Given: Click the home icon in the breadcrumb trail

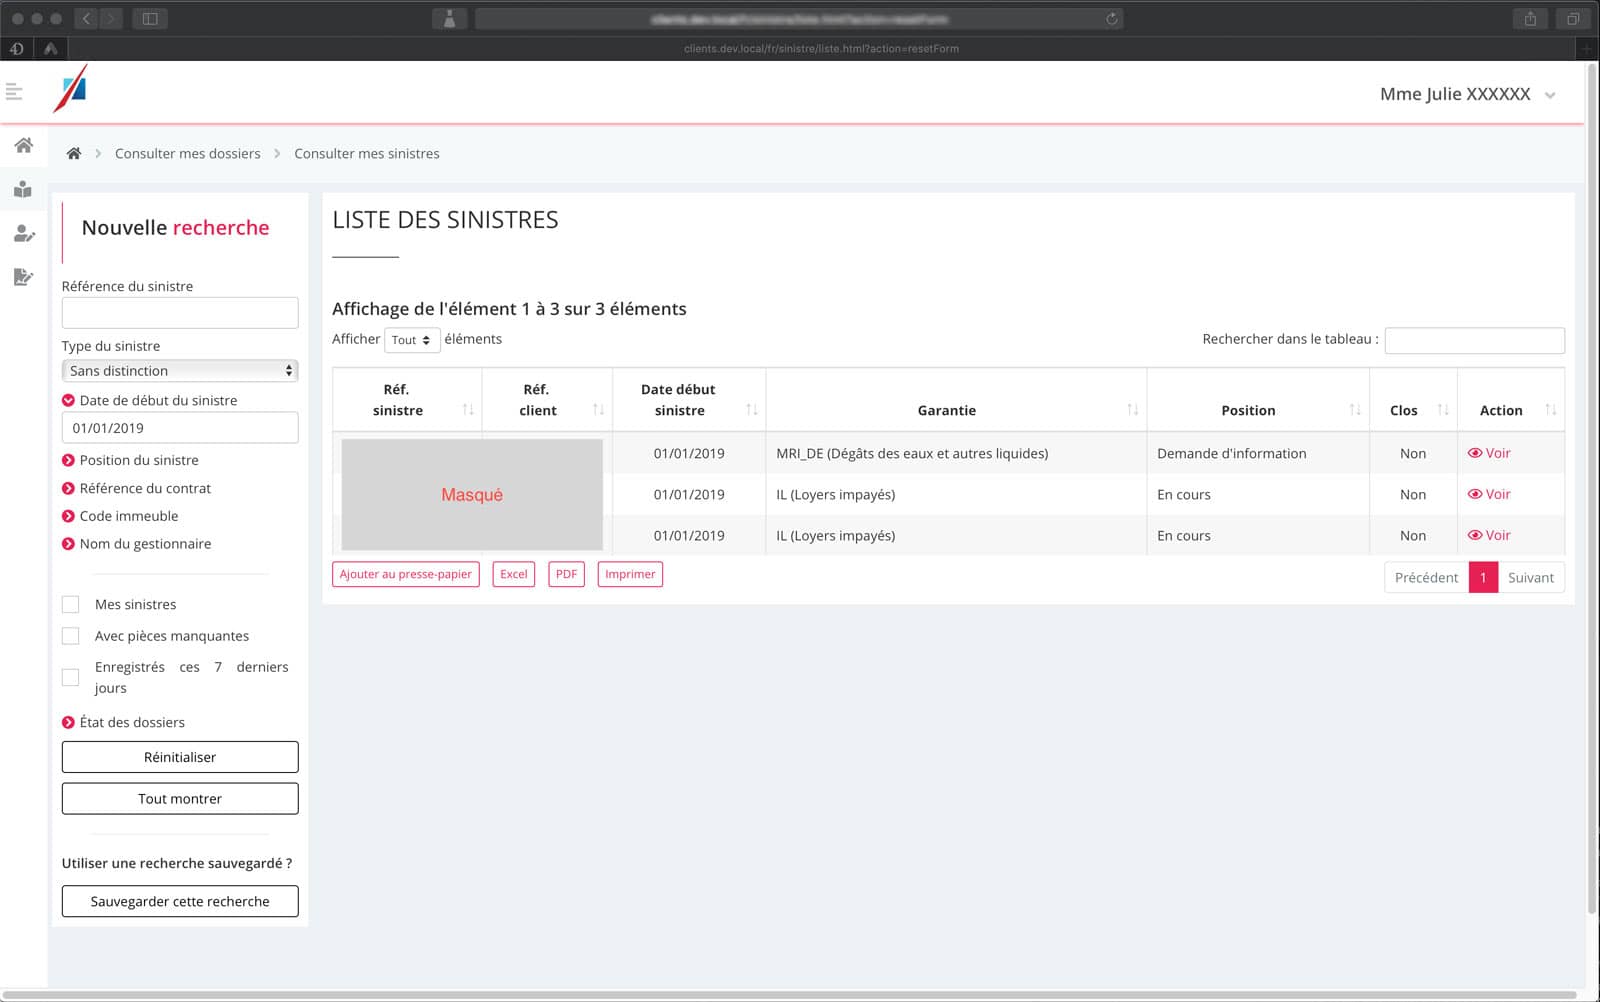Looking at the screenshot, I should 73,152.
